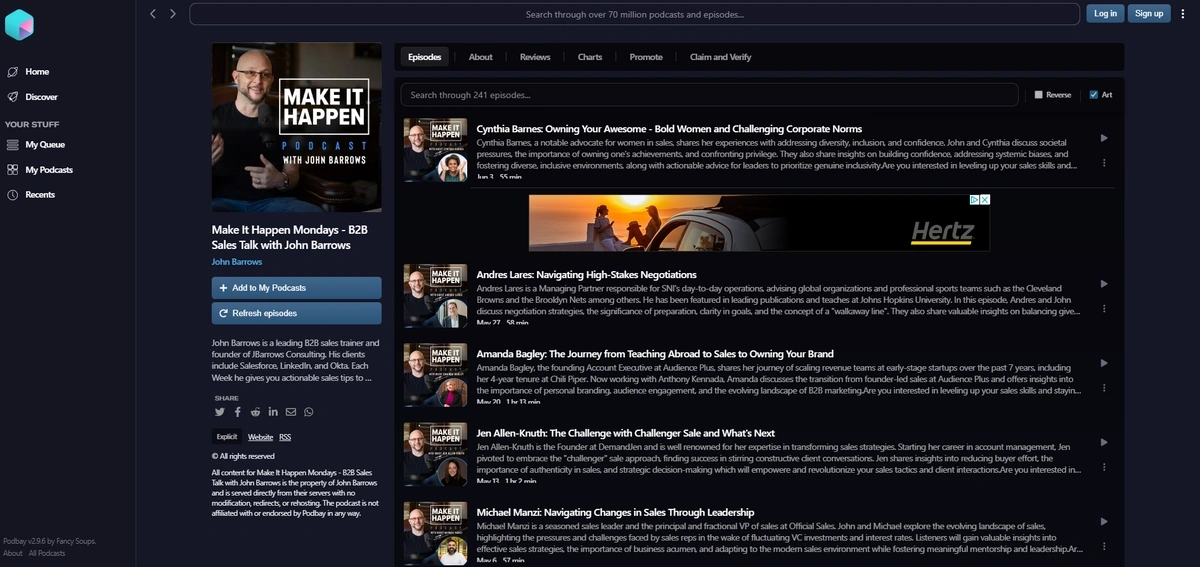1200x567 pixels.
Task: Open more options for Cynthia Barnes episode
Action: point(1104,162)
